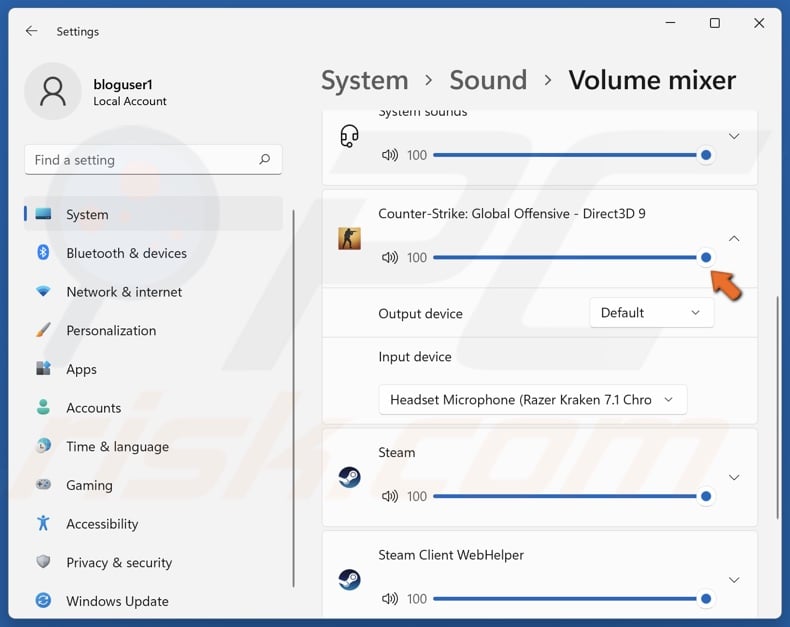The image size is (790, 627).
Task: Go to Sound breadcrumb link
Action: point(488,80)
